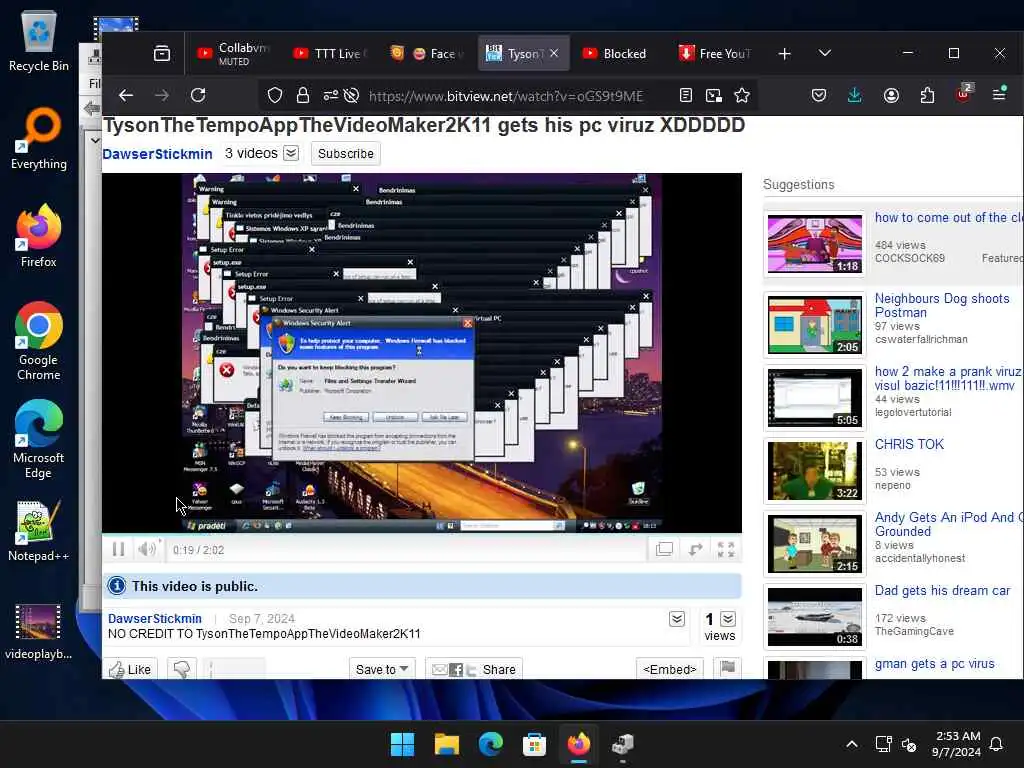Open the CHRIS TOK suggestion link
The image size is (1024, 768).
(x=909, y=445)
